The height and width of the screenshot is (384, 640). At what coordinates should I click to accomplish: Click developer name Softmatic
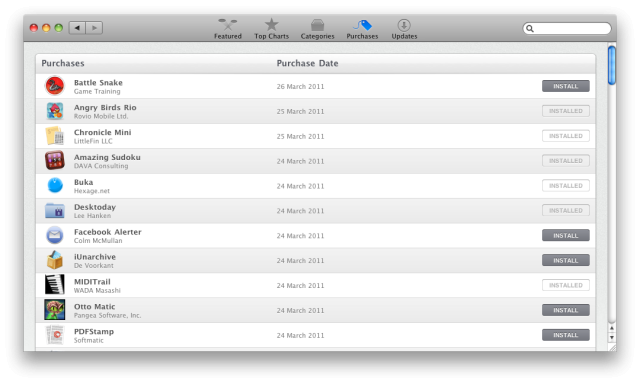(x=89, y=340)
